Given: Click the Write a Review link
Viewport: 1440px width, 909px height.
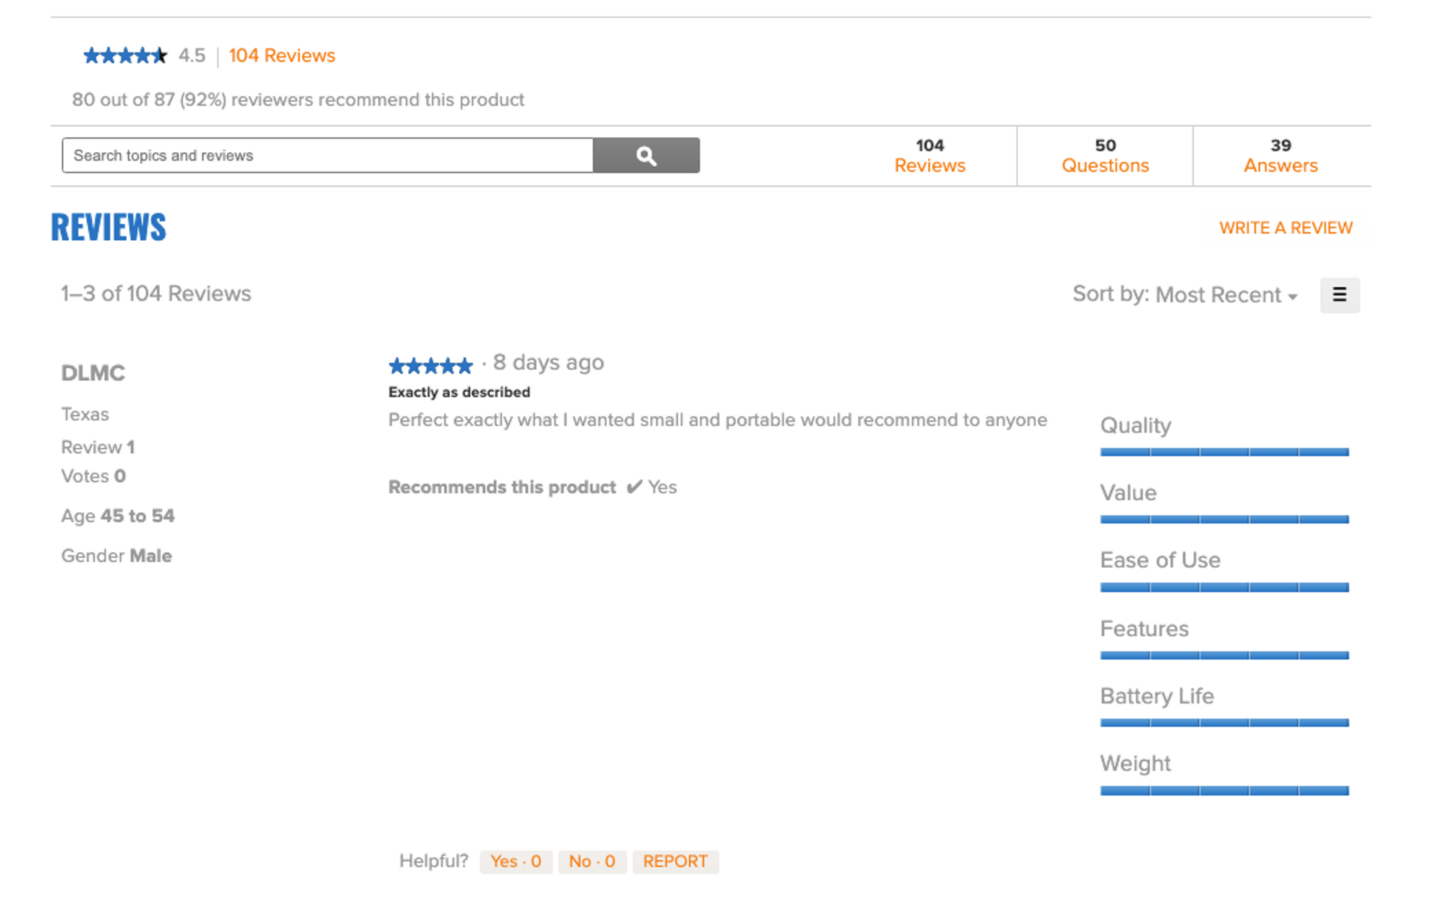Looking at the screenshot, I should [1285, 228].
